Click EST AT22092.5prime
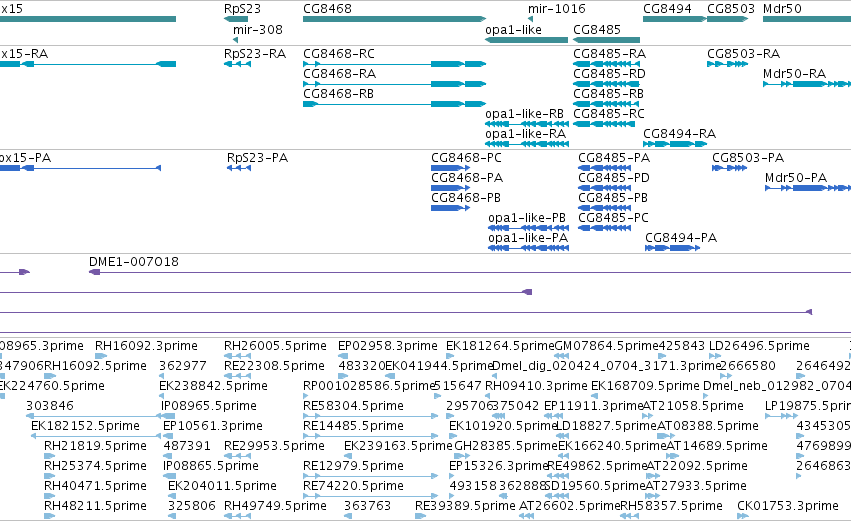The image size is (851, 521). tap(697, 467)
